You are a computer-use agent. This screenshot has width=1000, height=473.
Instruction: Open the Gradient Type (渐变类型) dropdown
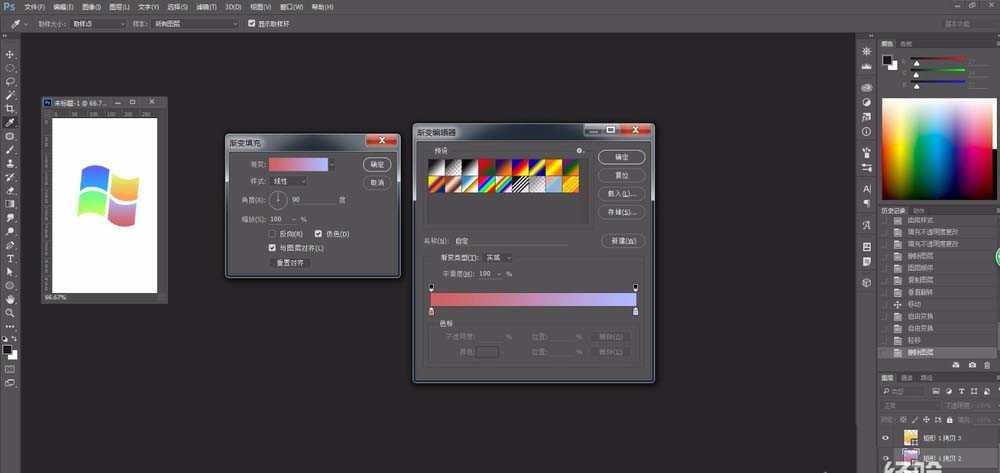(498, 258)
